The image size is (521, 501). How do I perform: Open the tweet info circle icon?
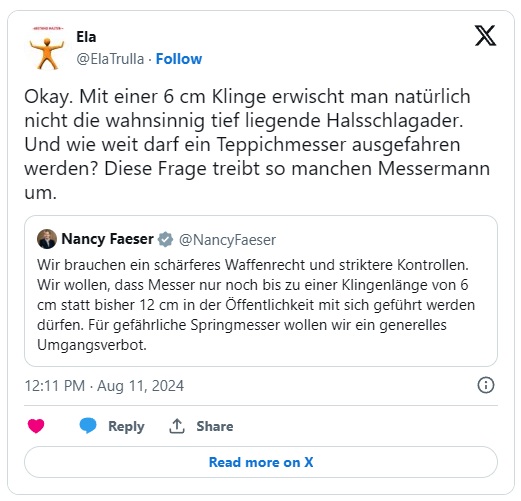tap(486, 385)
